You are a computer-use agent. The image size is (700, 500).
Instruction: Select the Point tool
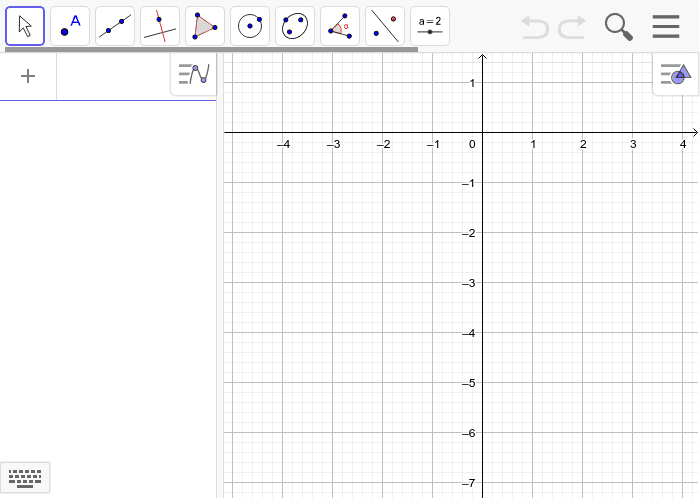(70, 26)
